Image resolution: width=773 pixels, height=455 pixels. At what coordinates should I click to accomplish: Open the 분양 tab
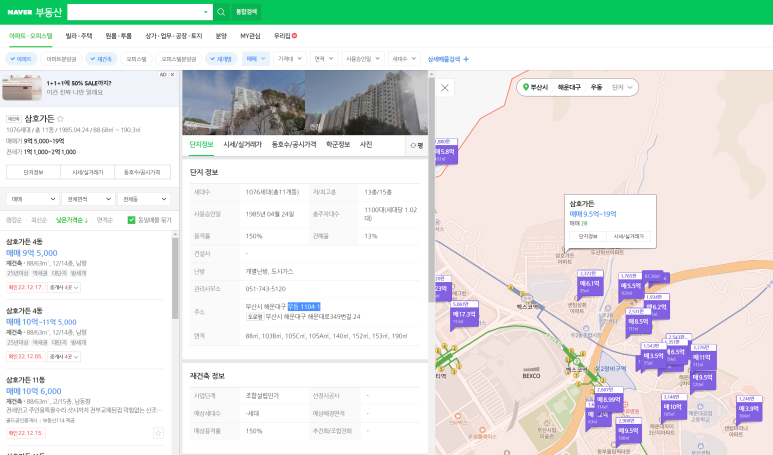(x=221, y=36)
